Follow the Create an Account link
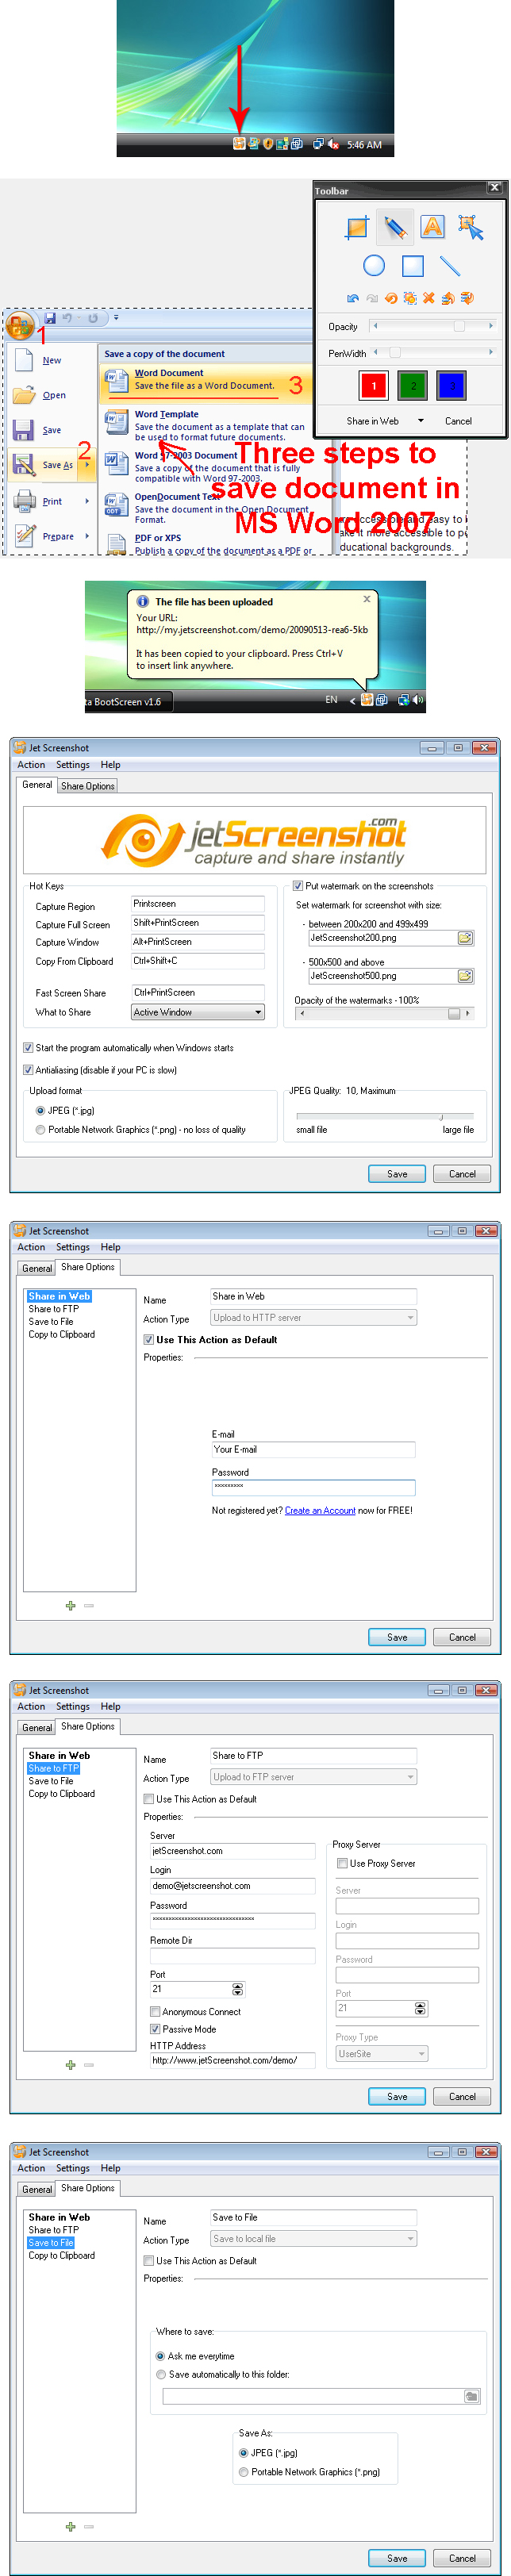Image resolution: width=511 pixels, height=2576 pixels. [320, 1510]
